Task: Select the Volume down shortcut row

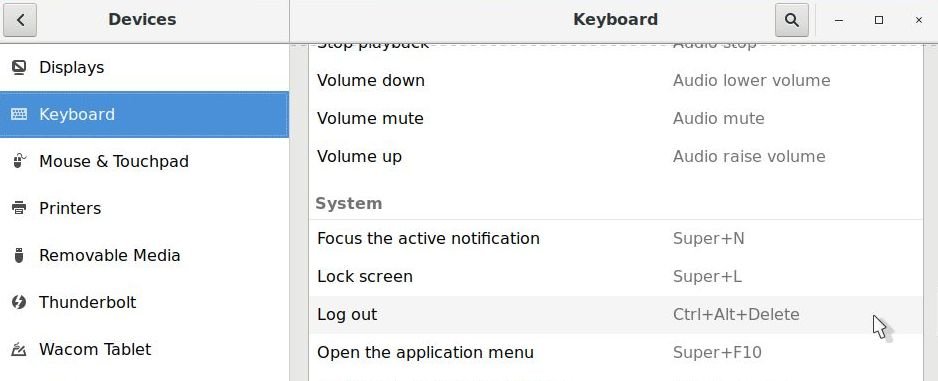Action: (x=616, y=80)
